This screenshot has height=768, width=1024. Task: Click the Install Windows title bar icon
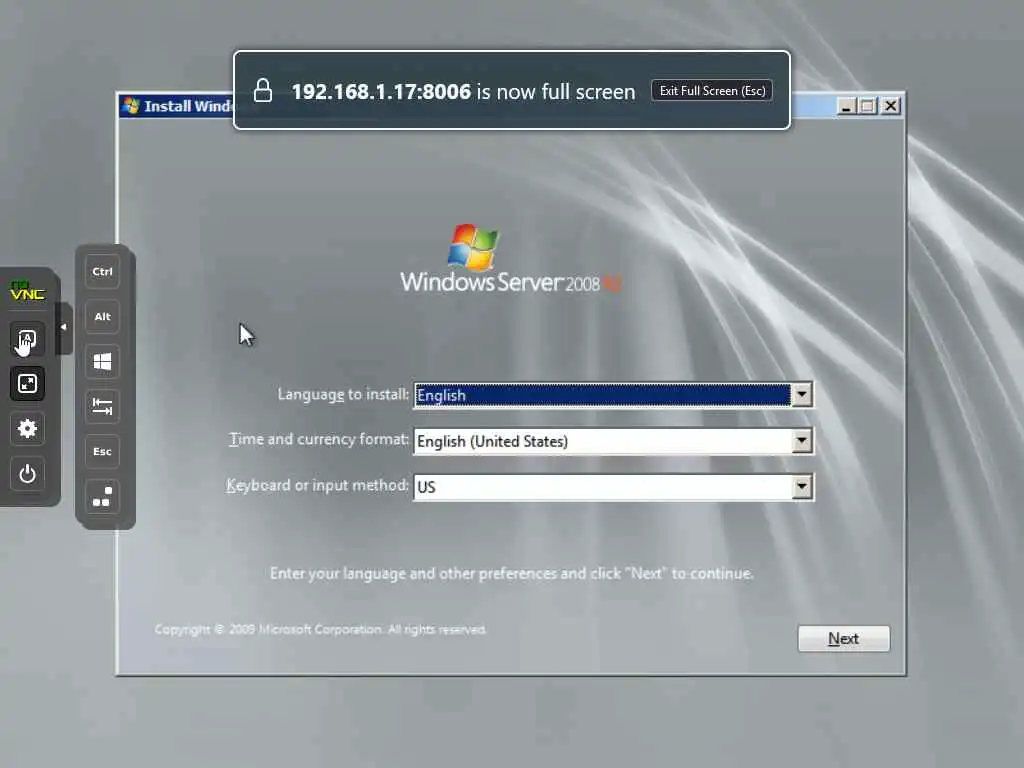click(x=131, y=106)
